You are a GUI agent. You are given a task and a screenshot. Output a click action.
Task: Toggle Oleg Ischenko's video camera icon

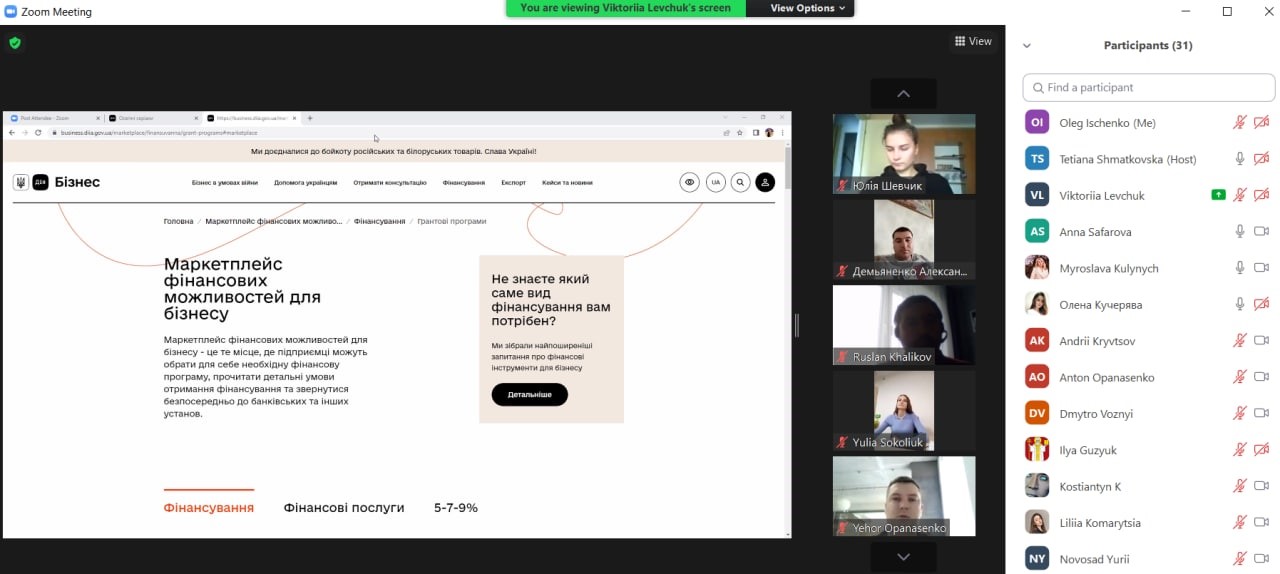tap(1261, 123)
